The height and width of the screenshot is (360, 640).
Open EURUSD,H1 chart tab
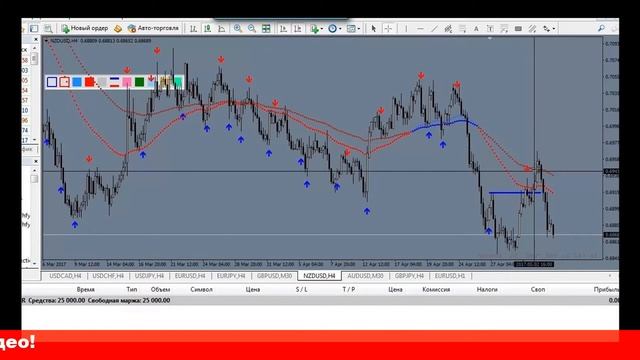tap(450, 276)
